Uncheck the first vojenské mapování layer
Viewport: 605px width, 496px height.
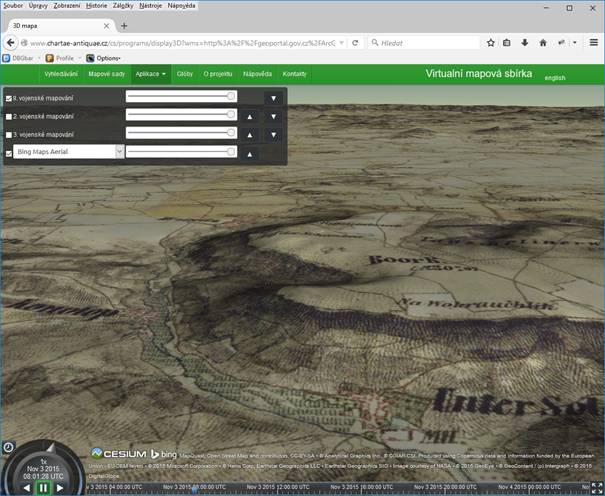coord(9,99)
